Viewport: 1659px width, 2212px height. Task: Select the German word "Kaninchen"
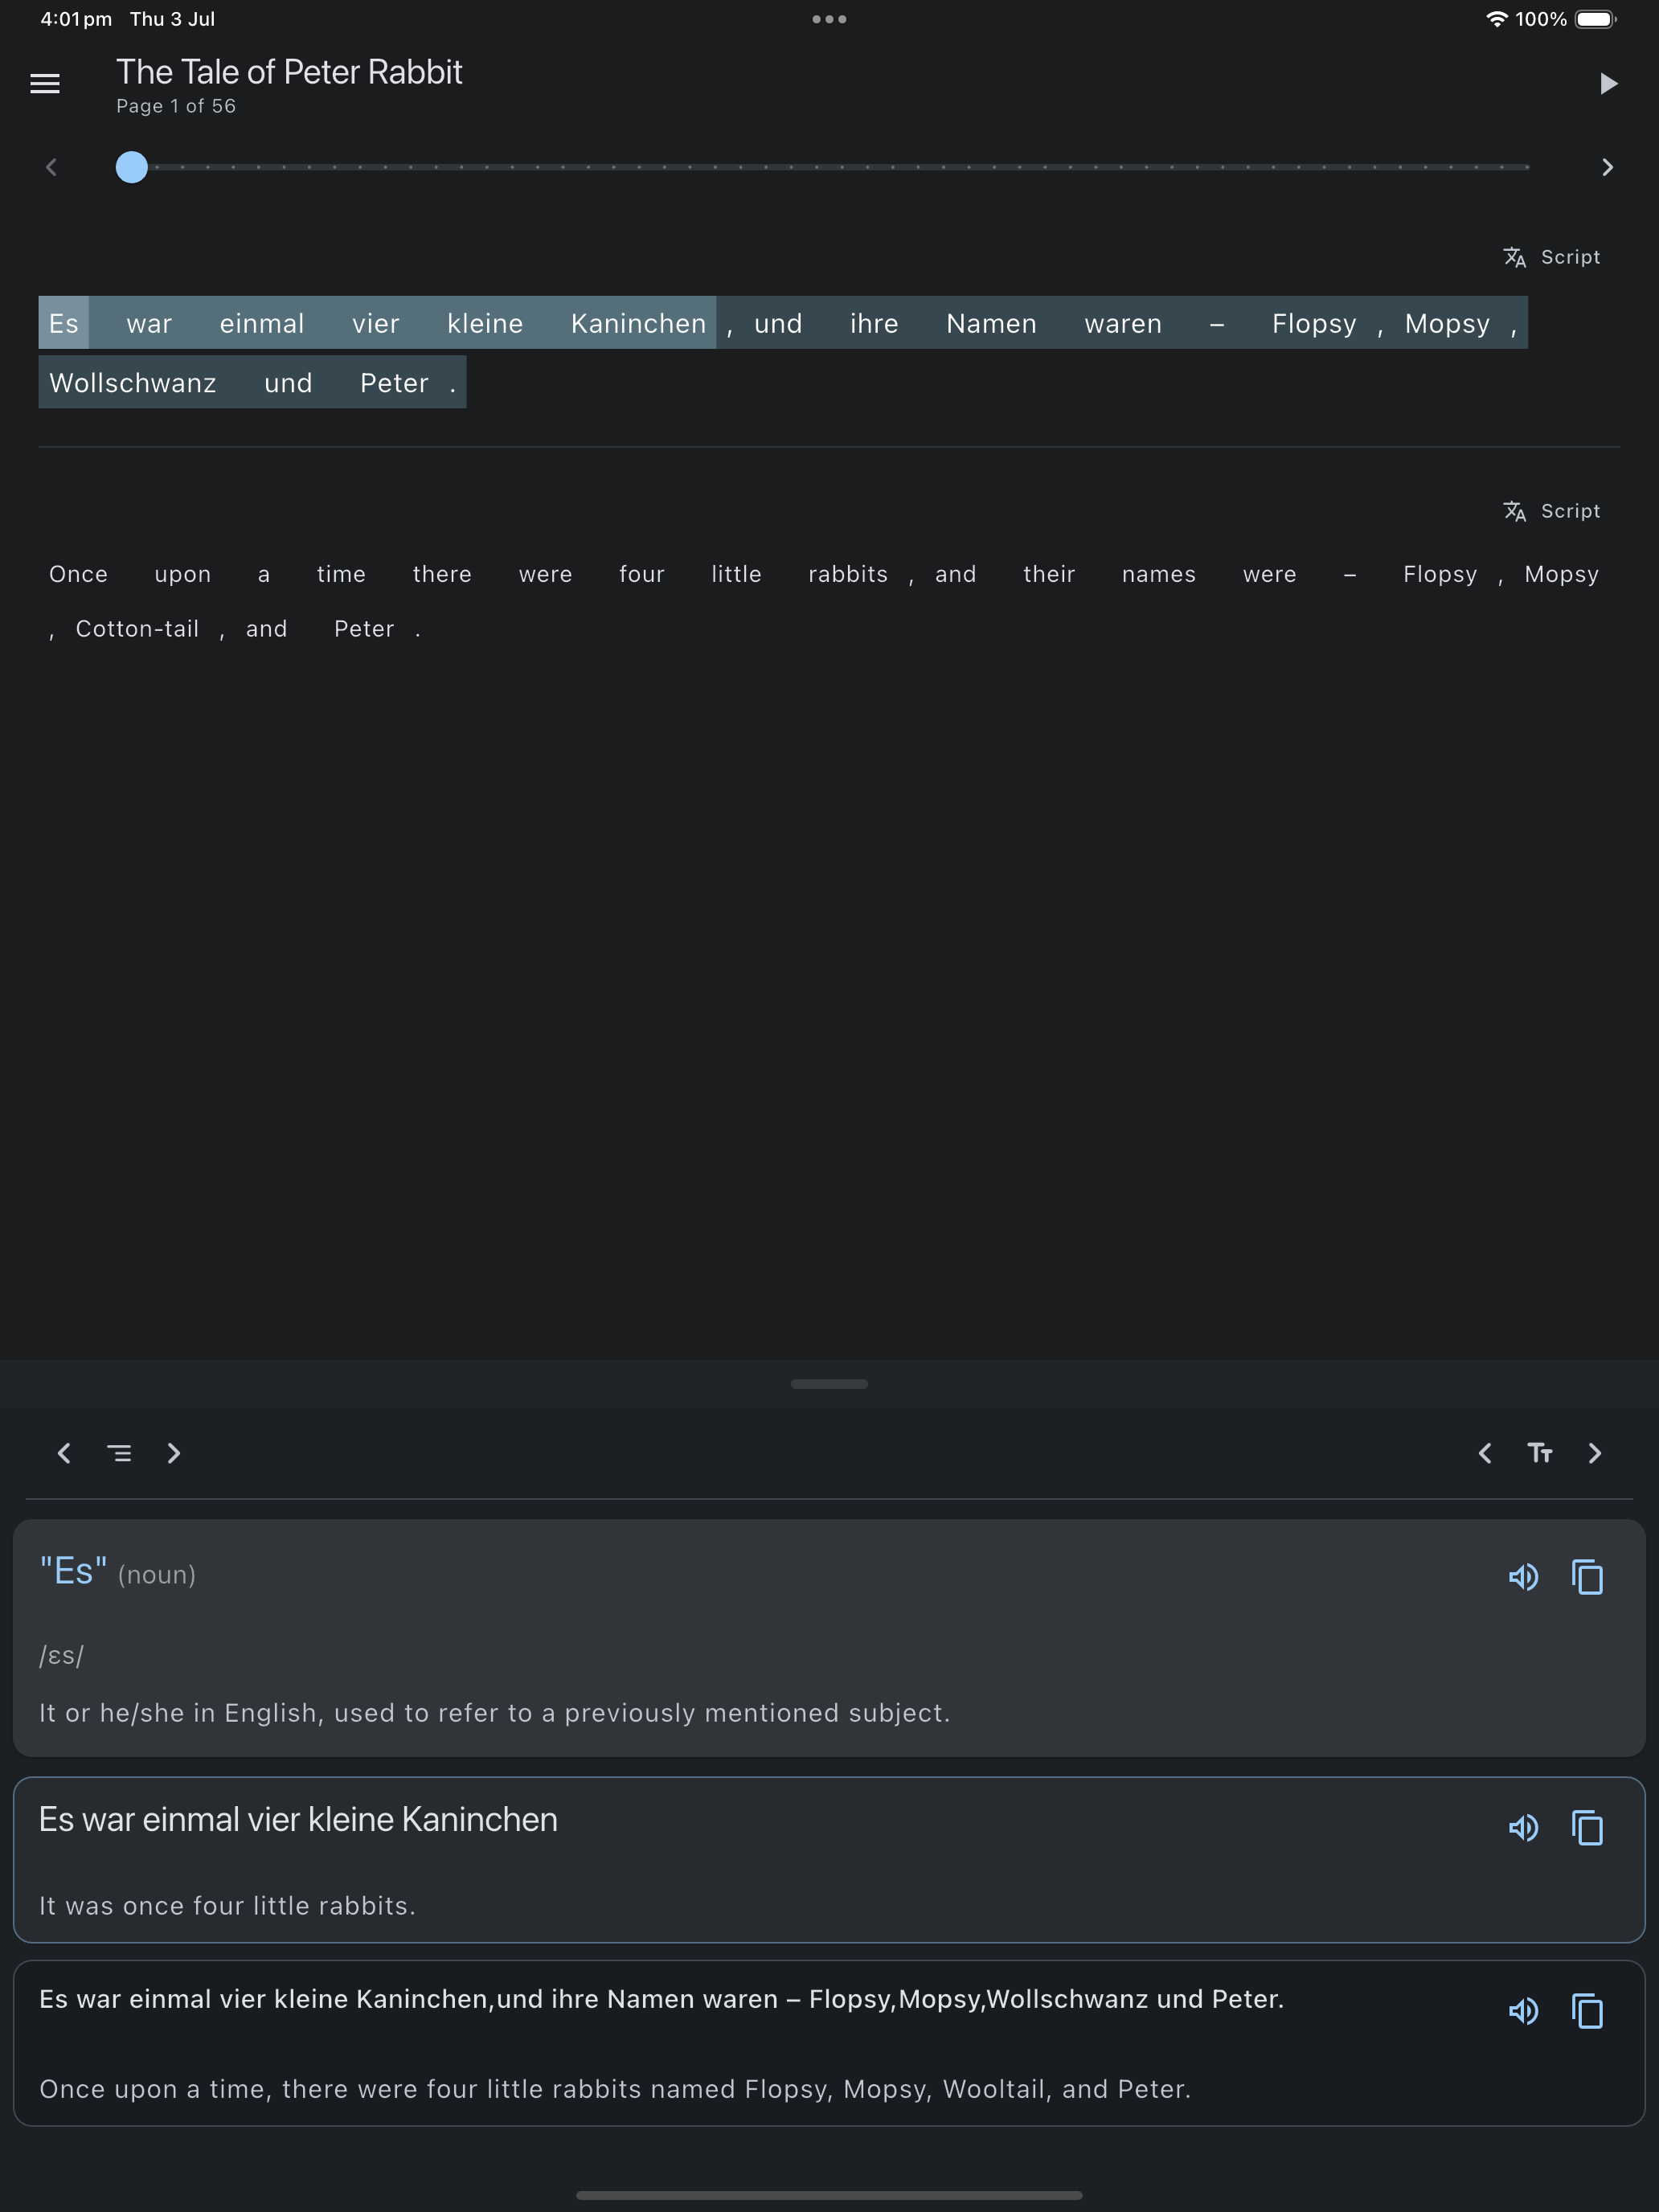pos(638,323)
